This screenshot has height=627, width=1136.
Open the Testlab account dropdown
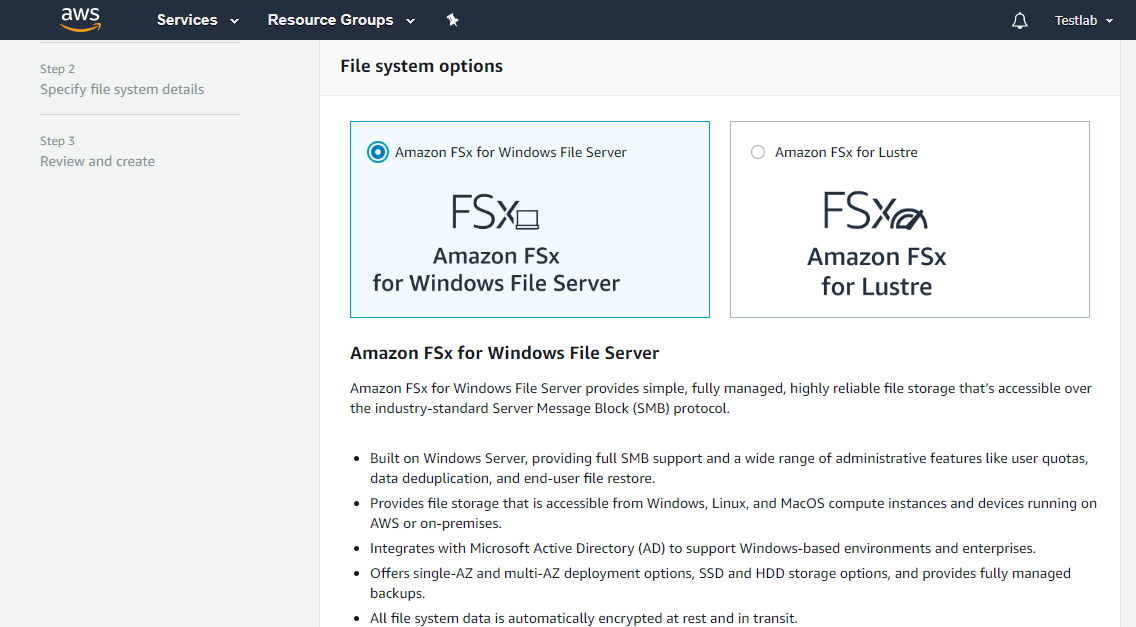(1084, 21)
